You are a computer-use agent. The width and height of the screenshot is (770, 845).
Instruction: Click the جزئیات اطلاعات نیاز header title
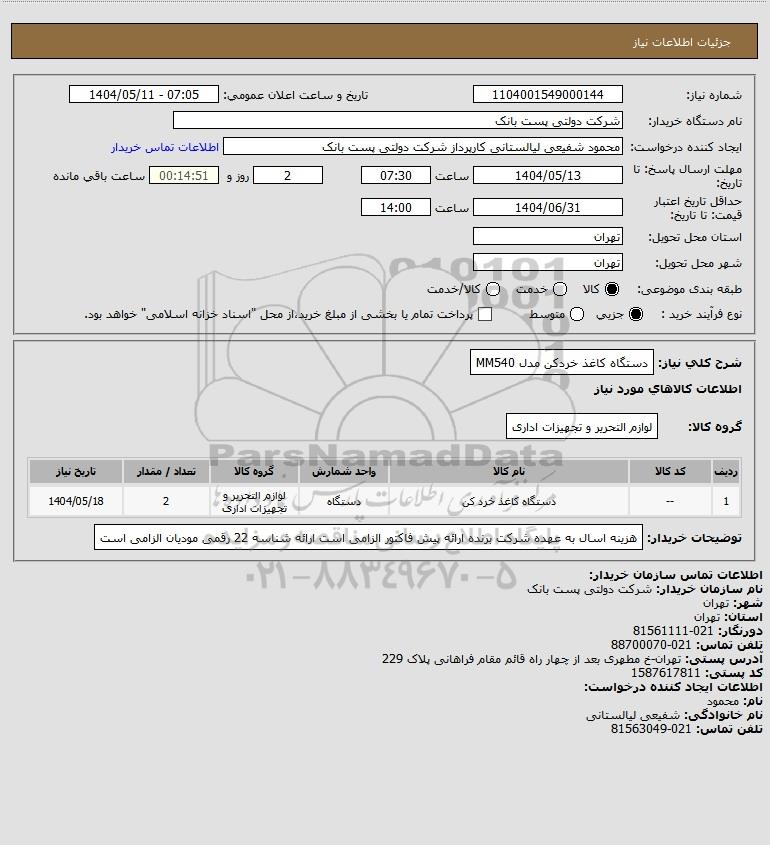[682, 42]
